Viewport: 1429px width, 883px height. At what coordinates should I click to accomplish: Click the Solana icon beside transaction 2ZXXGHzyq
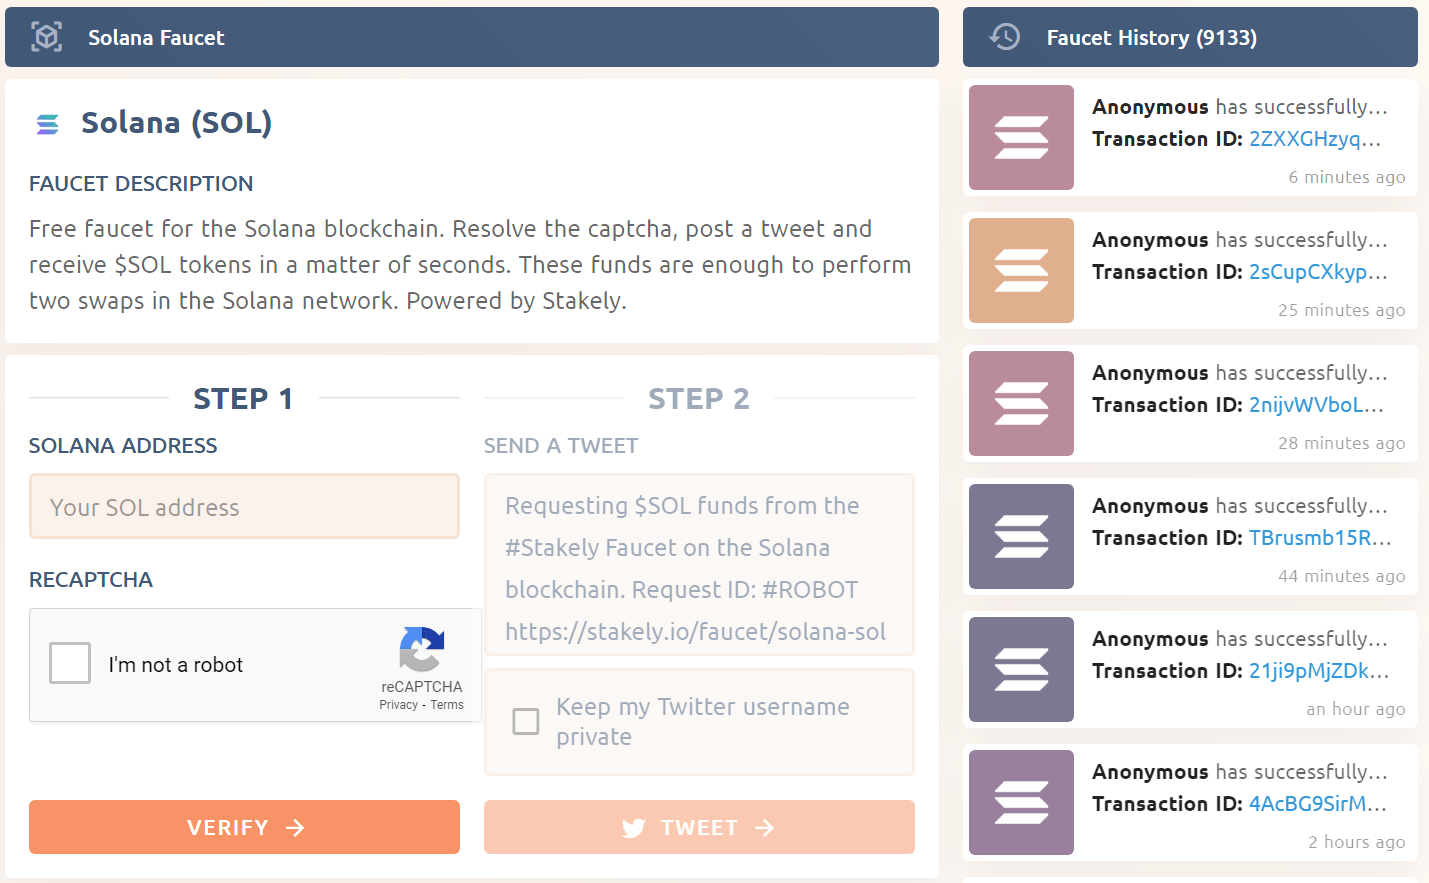point(1021,138)
